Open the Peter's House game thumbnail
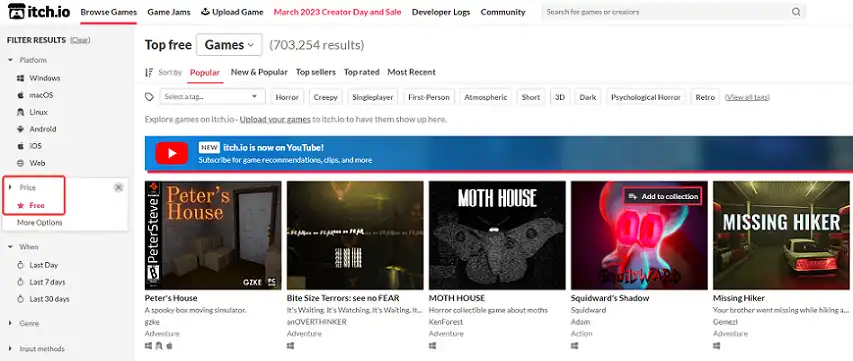 213,235
